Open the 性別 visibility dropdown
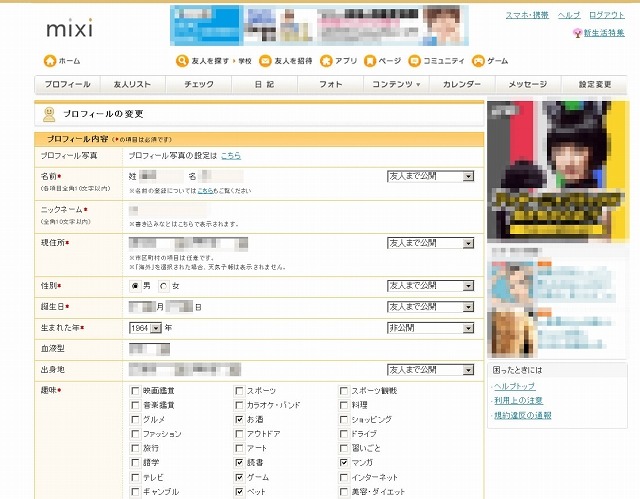Screen dimensions: 640x499 [430, 286]
